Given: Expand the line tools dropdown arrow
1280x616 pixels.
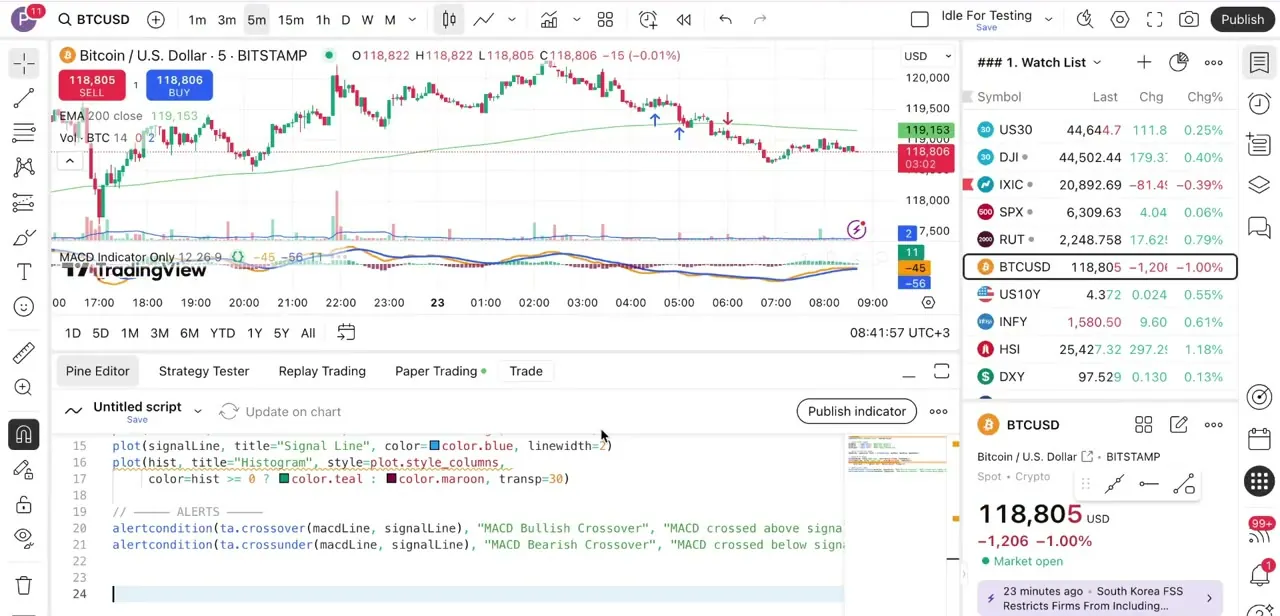Looking at the screenshot, I should coord(512,19).
